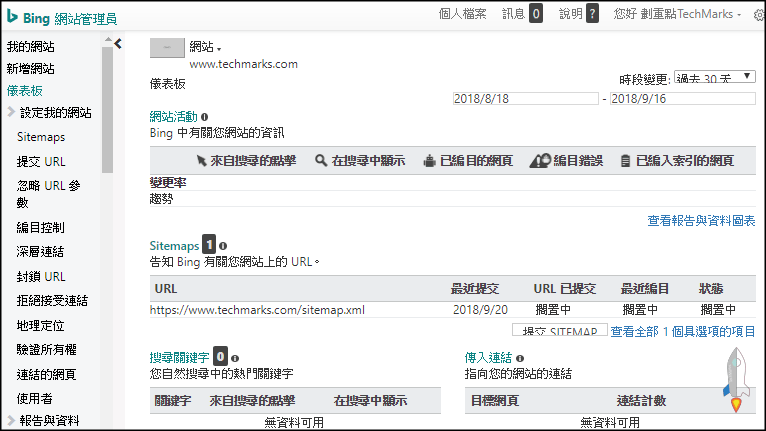Image resolution: width=766 pixels, height=431 pixels.
Task: Click the spider icon for 已編目的網頁
Action: 429,161
